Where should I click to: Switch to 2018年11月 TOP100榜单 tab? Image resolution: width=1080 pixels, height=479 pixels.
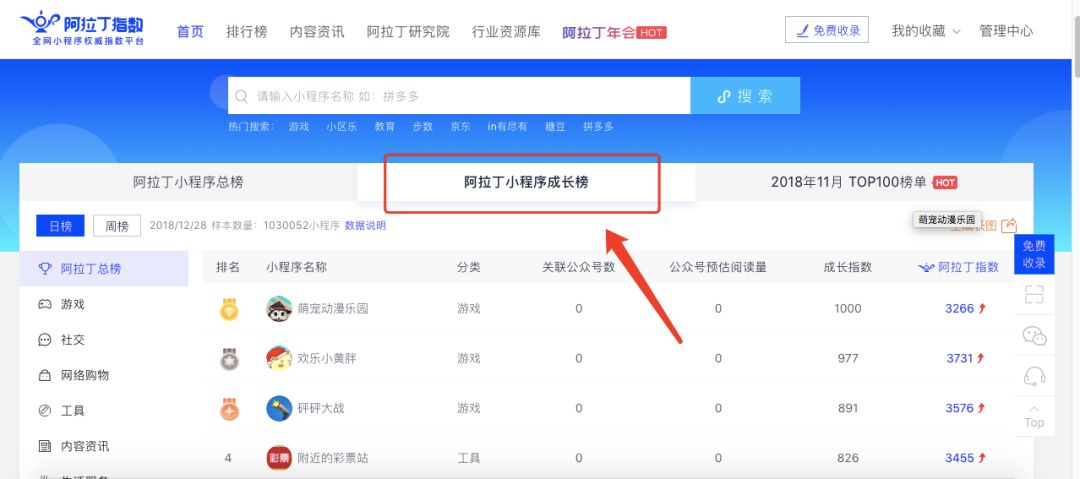tap(864, 183)
